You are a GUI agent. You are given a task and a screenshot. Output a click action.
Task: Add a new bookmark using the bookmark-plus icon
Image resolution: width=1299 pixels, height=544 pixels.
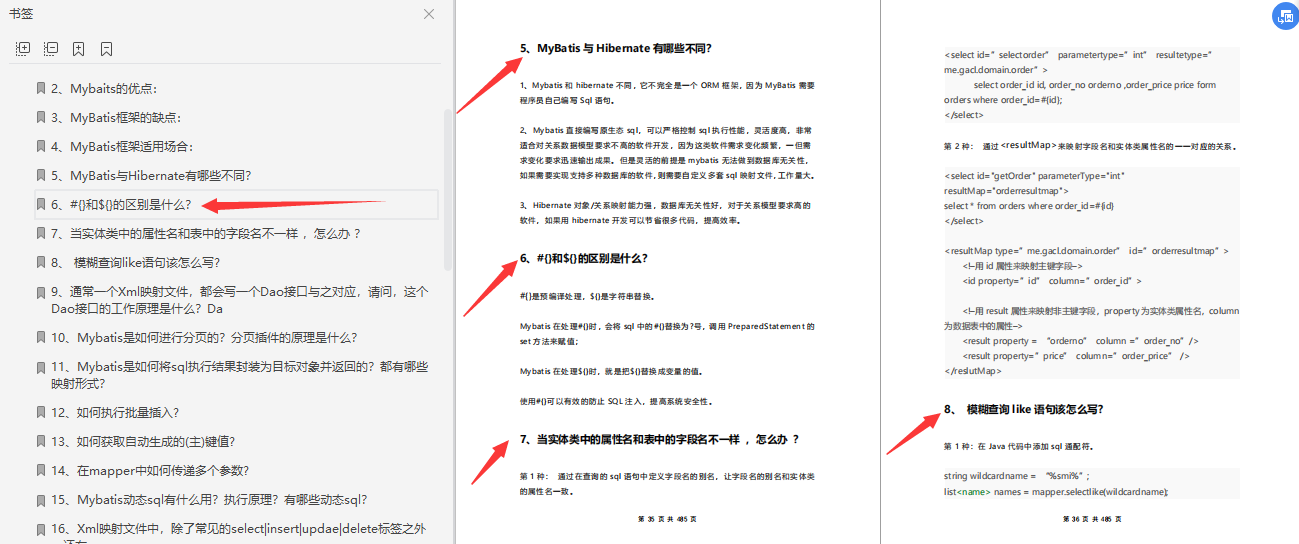[79, 48]
